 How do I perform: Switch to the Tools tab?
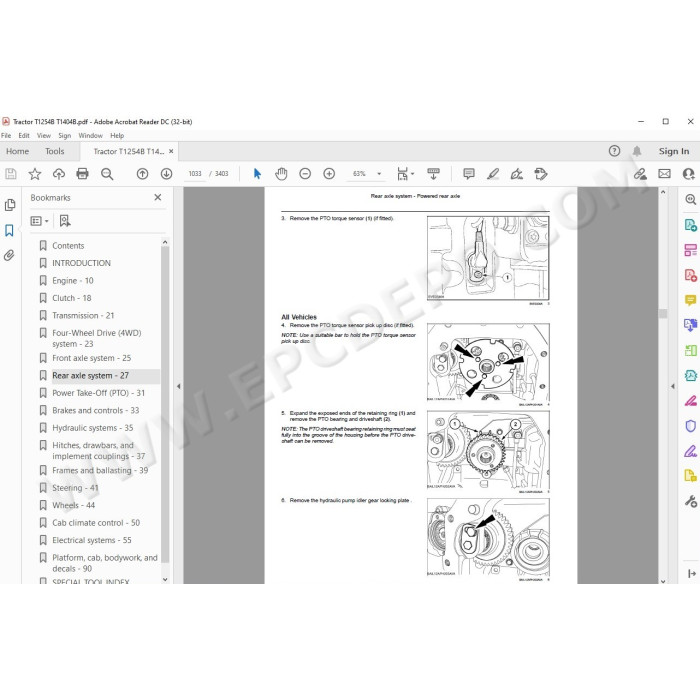pos(54,151)
